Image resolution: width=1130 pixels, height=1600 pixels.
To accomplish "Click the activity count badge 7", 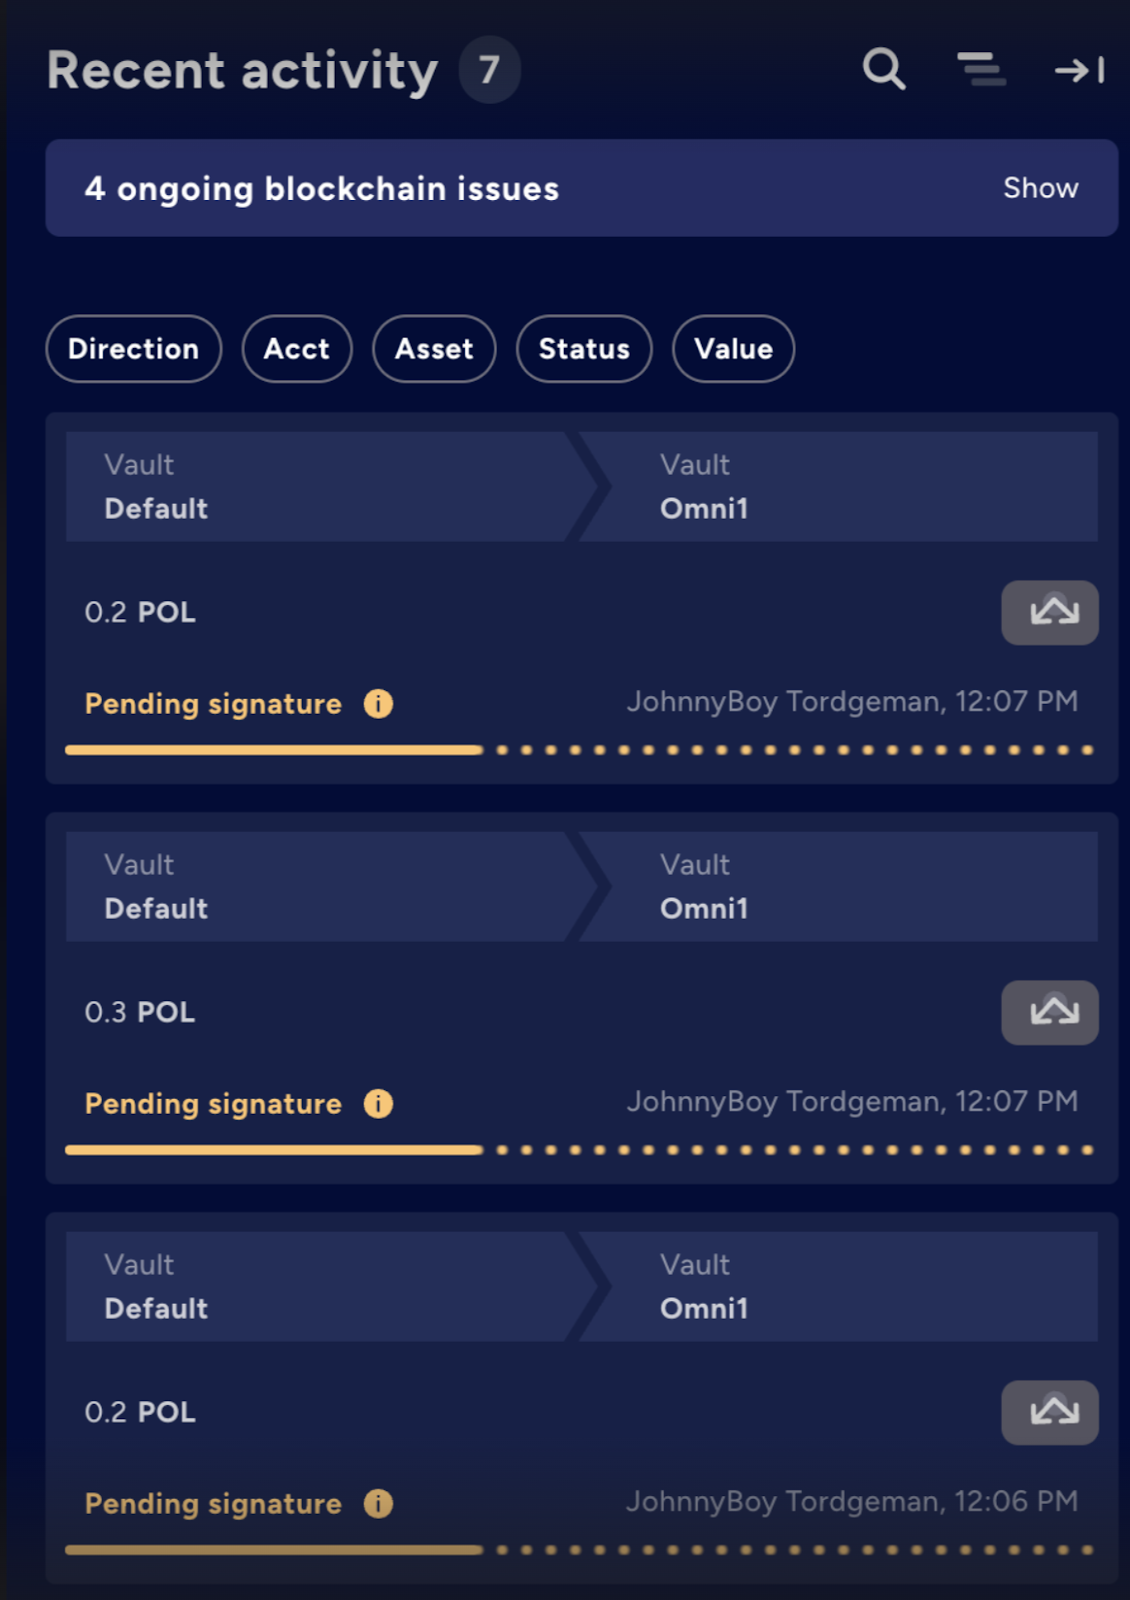I will click(489, 70).
